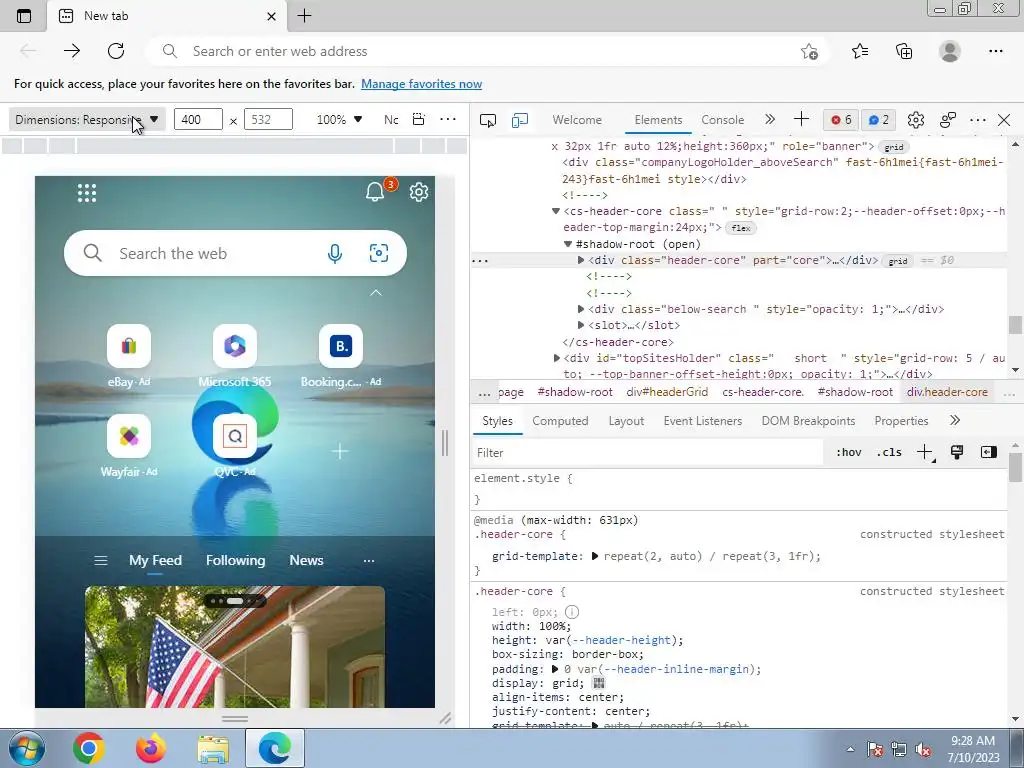The height and width of the screenshot is (768, 1024).
Task: Open the Favorites star icon
Action: [x=860, y=51]
